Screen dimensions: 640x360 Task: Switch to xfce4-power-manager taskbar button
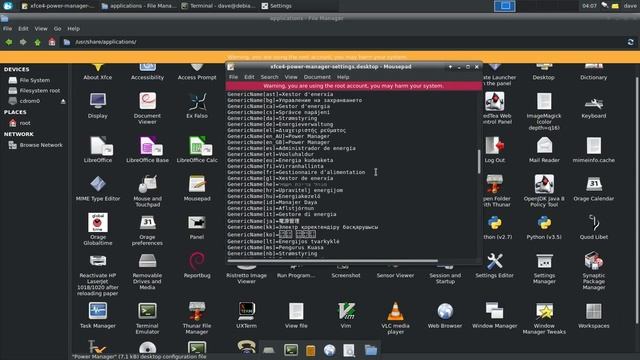[x=58, y=6]
